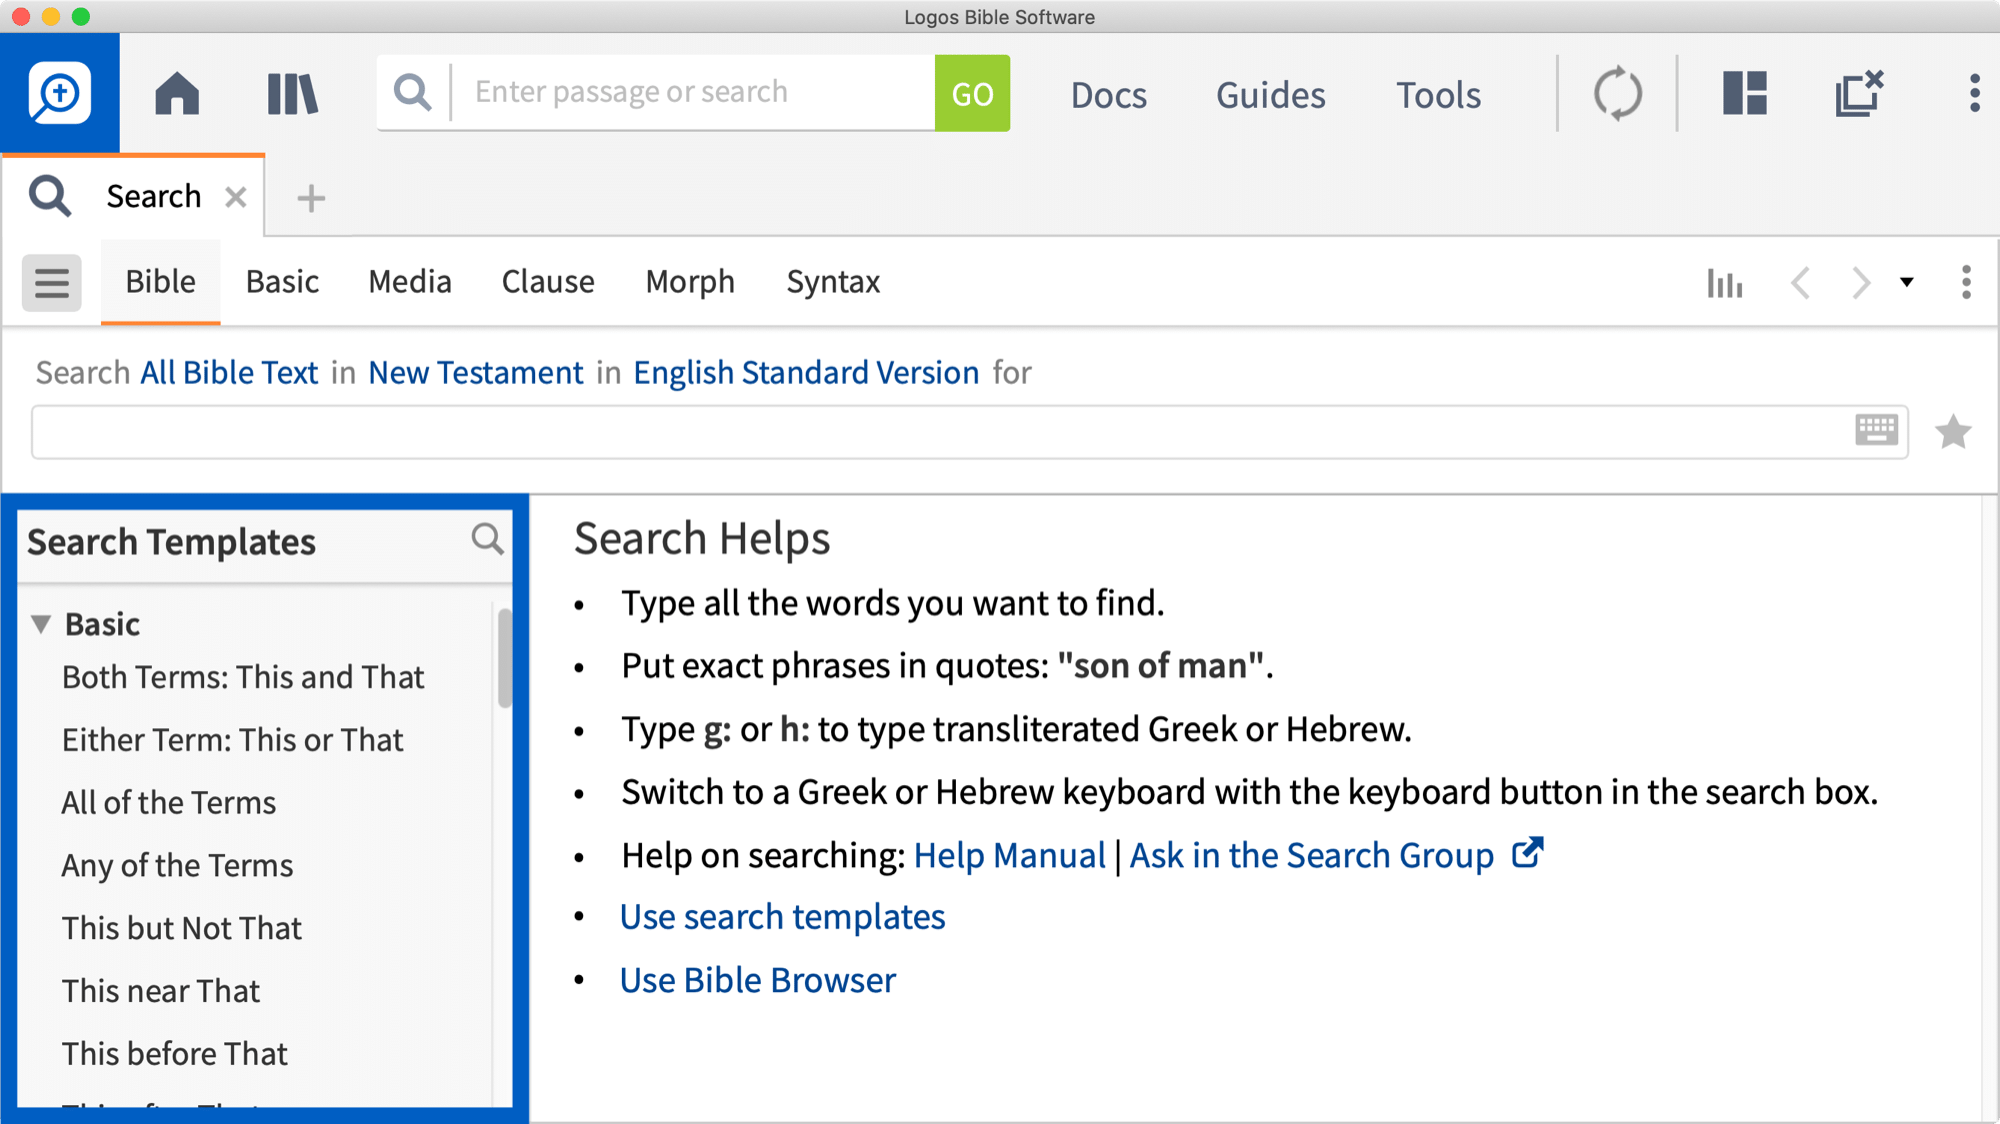The image size is (2000, 1124).
Task: Select Either Term: This or That template
Action: coord(232,740)
